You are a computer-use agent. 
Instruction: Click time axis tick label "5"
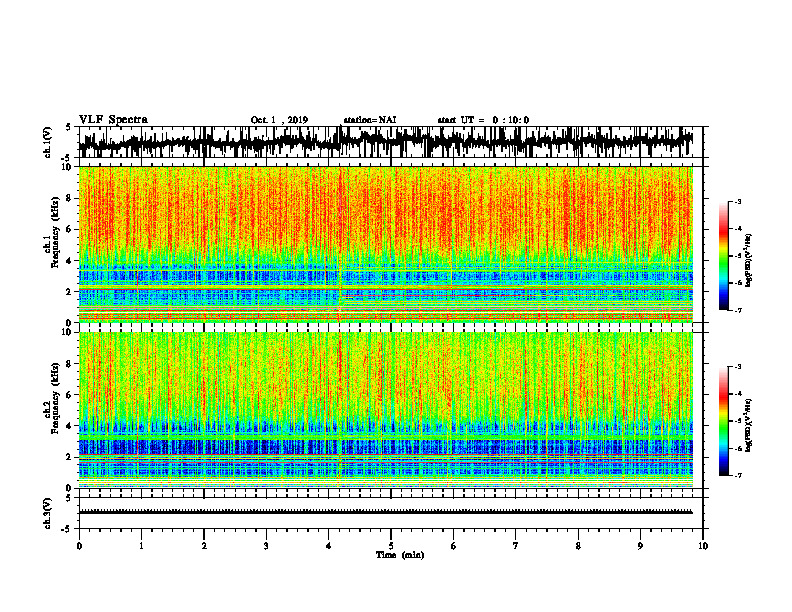391,546
